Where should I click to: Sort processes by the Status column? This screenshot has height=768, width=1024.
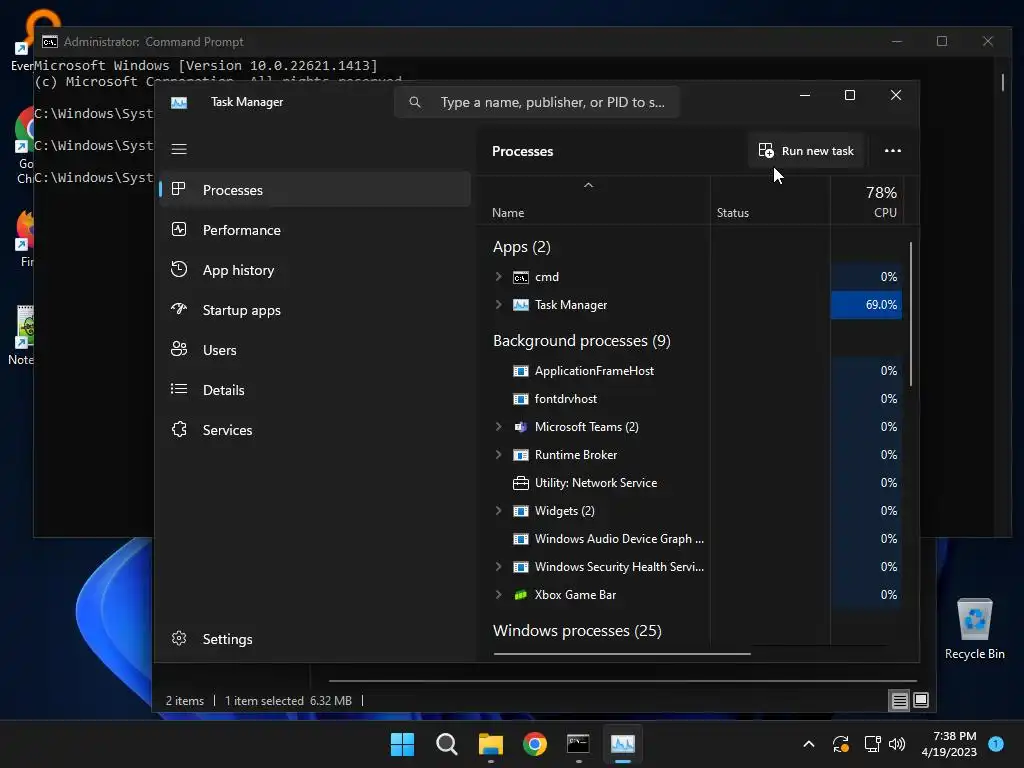pos(733,213)
